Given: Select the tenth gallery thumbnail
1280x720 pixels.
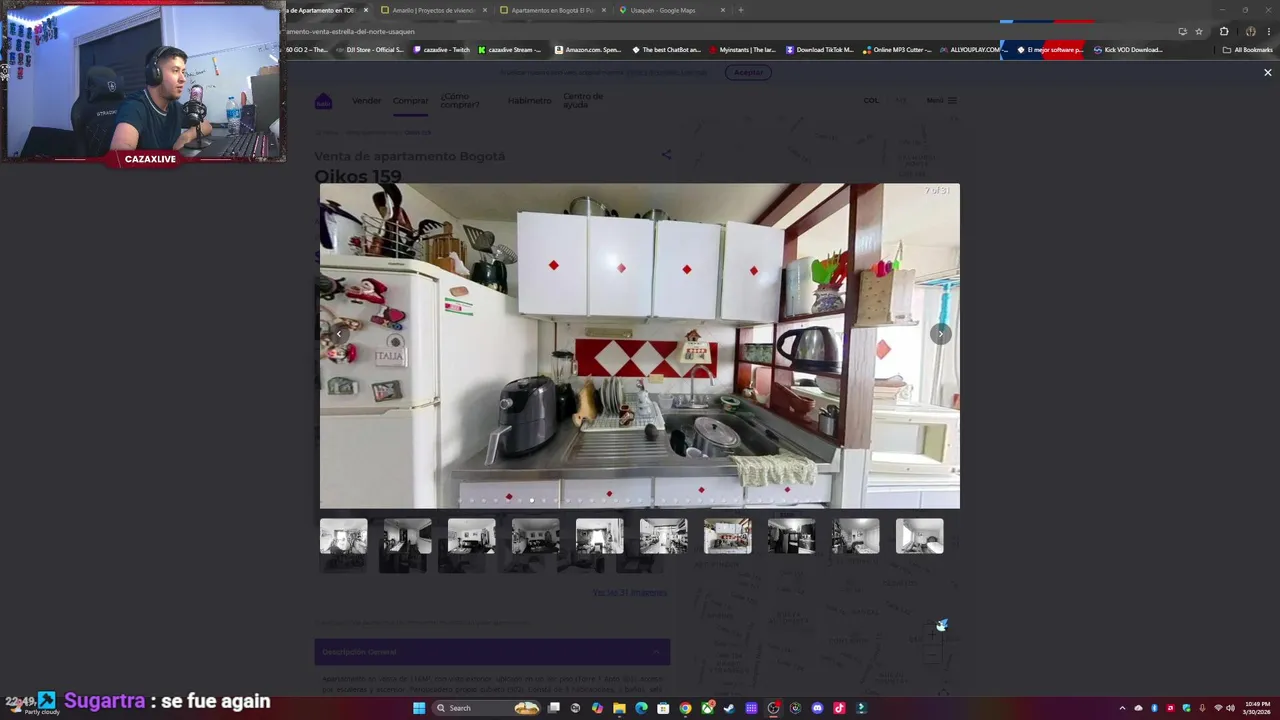Looking at the screenshot, I should (x=919, y=536).
